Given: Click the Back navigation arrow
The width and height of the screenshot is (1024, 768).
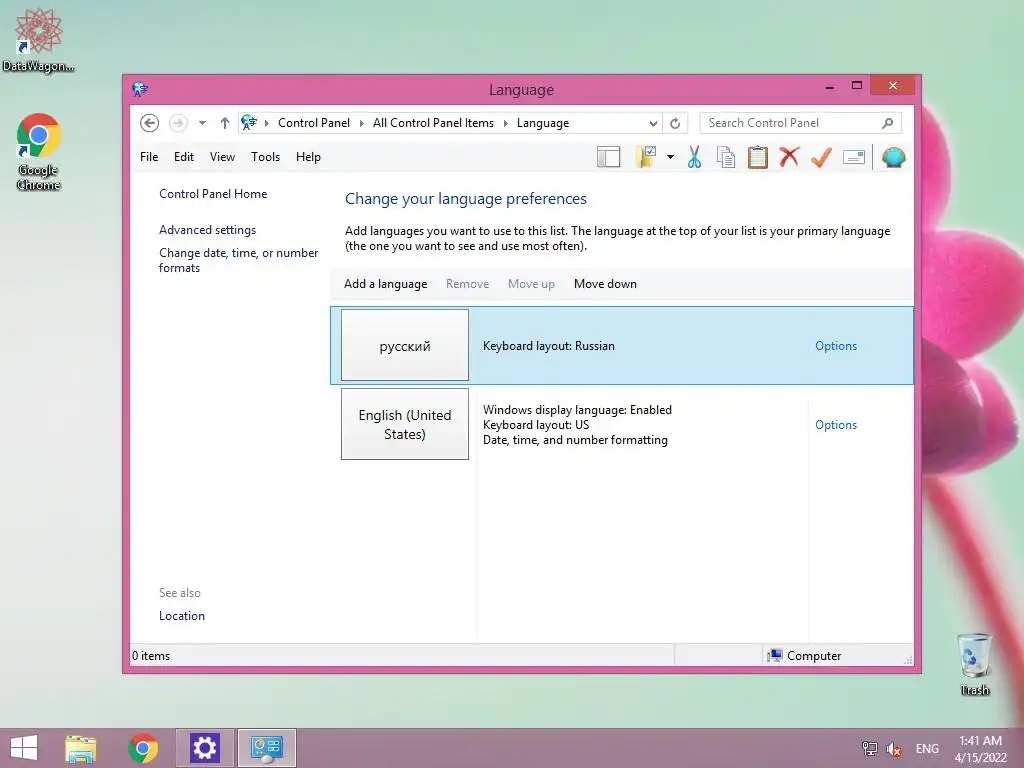Looking at the screenshot, I should (x=150, y=123).
